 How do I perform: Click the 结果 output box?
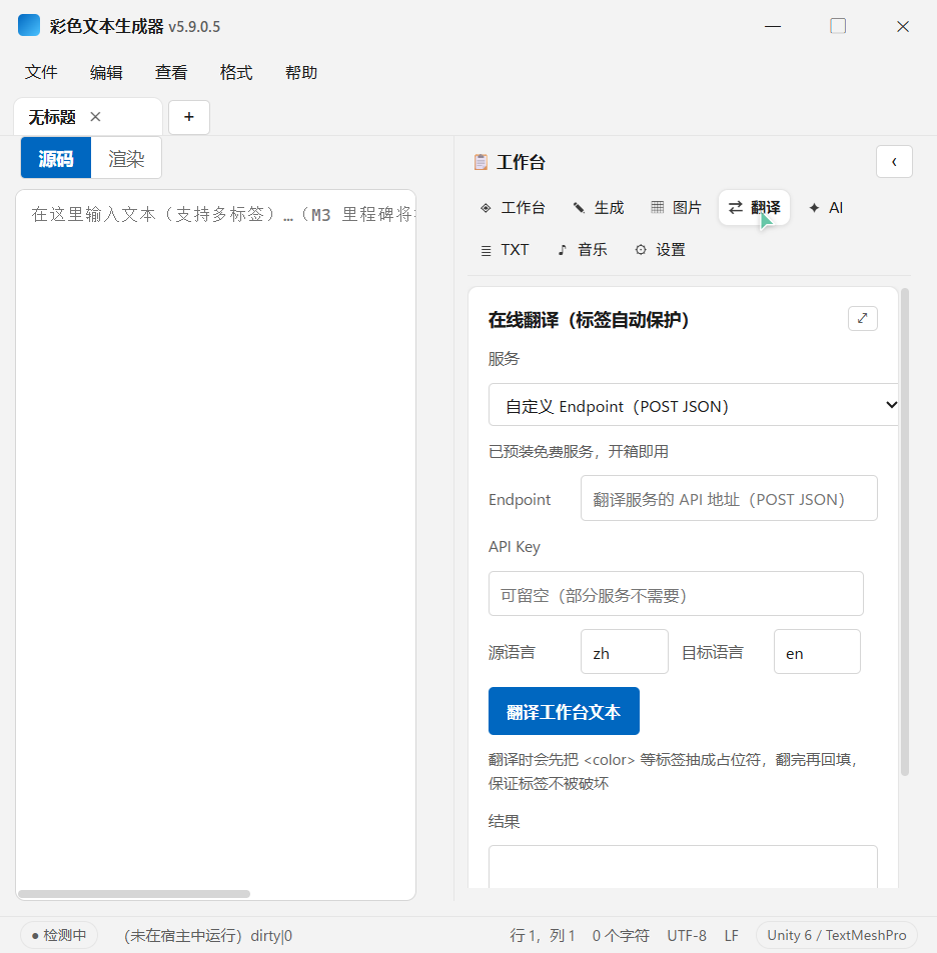[x=683, y=867]
